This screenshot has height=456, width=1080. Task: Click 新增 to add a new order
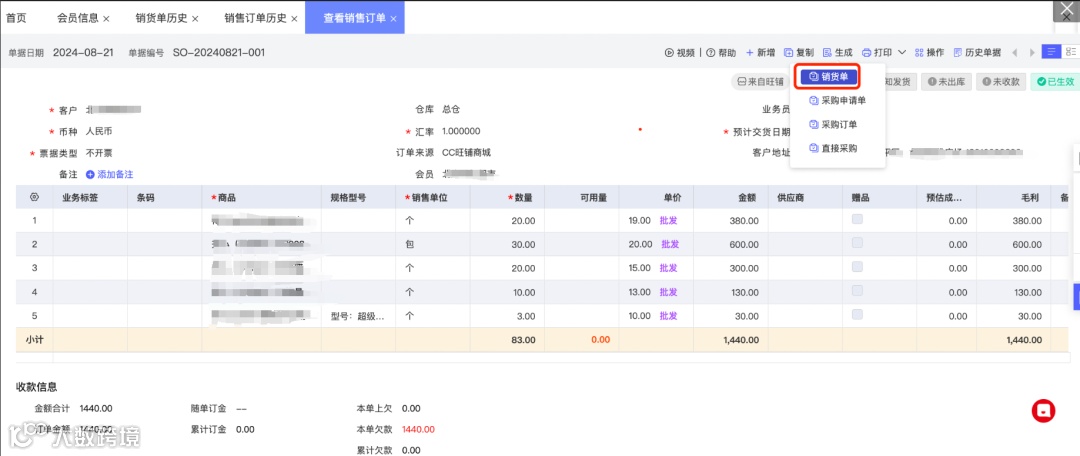[x=760, y=52]
